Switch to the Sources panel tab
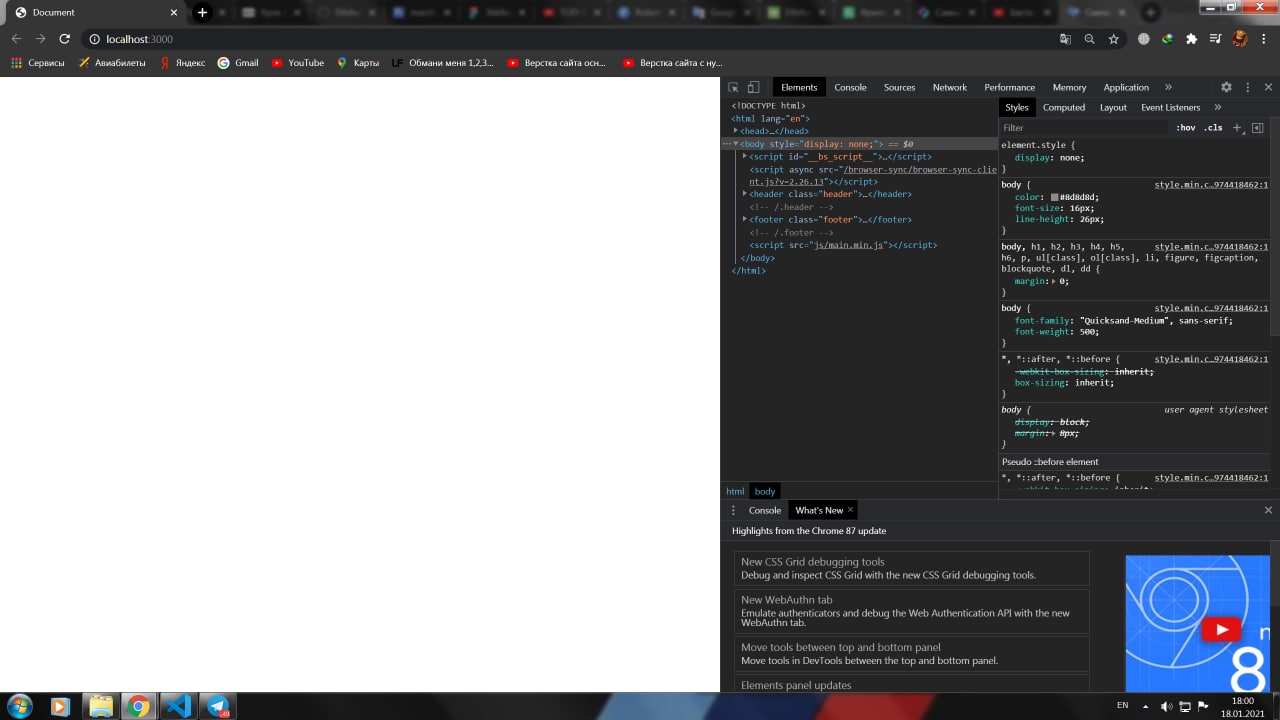 (x=899, y=87)
